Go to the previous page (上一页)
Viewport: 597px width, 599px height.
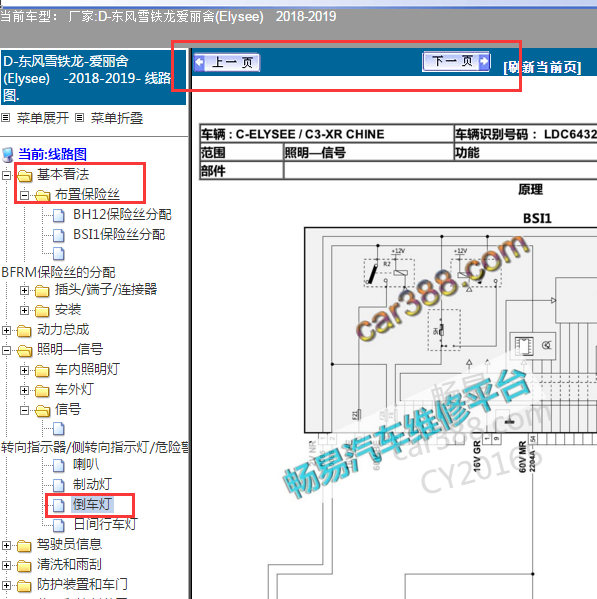pos(227,63)
